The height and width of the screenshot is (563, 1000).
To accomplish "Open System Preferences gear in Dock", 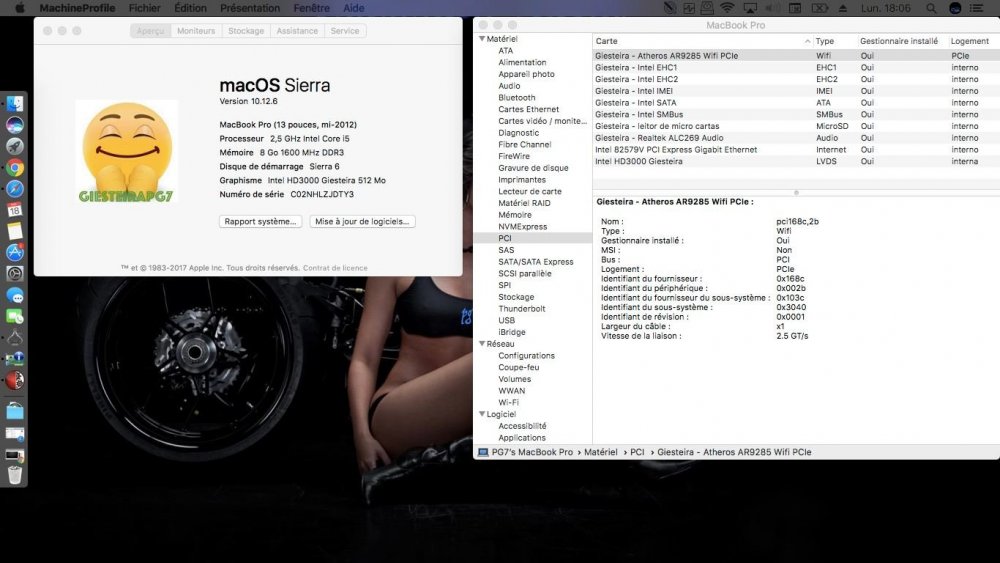I will (15, 274).
